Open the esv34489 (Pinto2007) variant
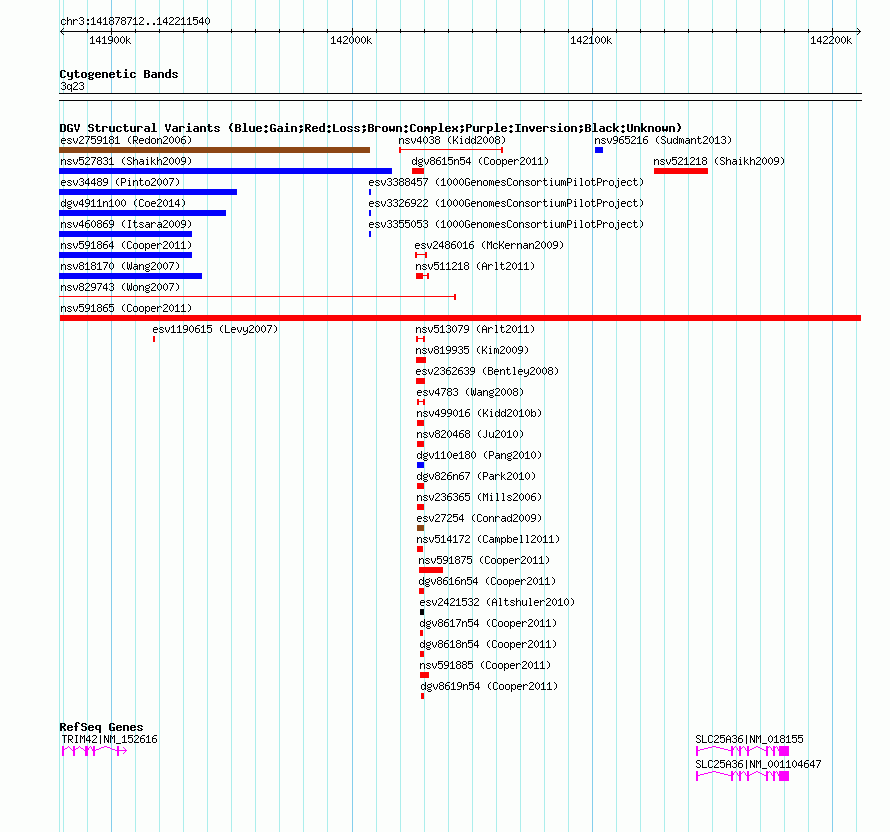This screenshot has height=832, width=890. click(120, 182)
